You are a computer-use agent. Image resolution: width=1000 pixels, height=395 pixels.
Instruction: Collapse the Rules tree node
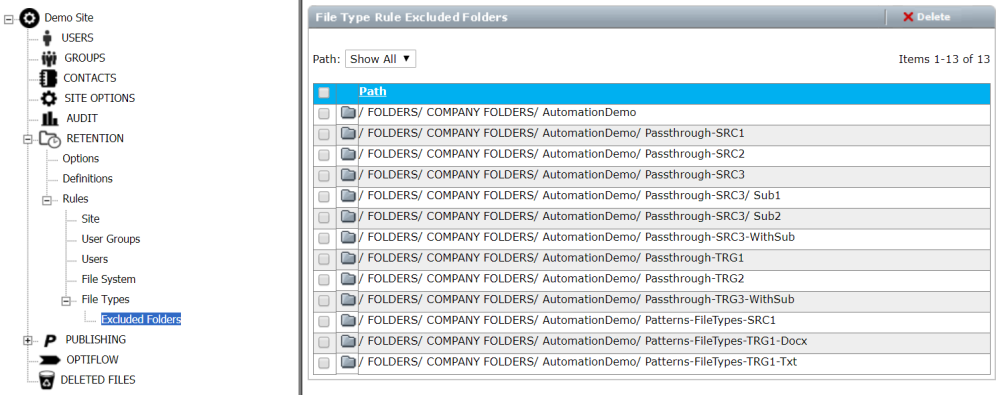tap(47, 200)
